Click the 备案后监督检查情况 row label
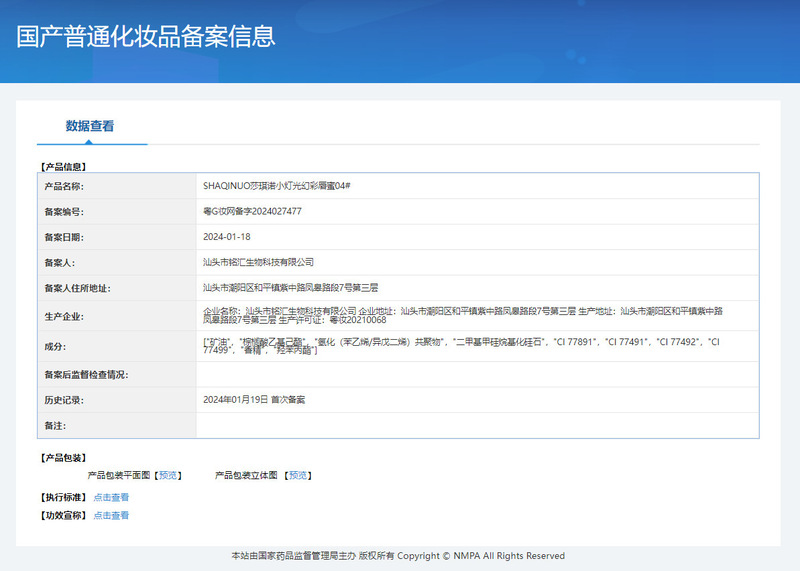Image resolution: width=800 pixels, height=571 pixels. click(86, 375)
